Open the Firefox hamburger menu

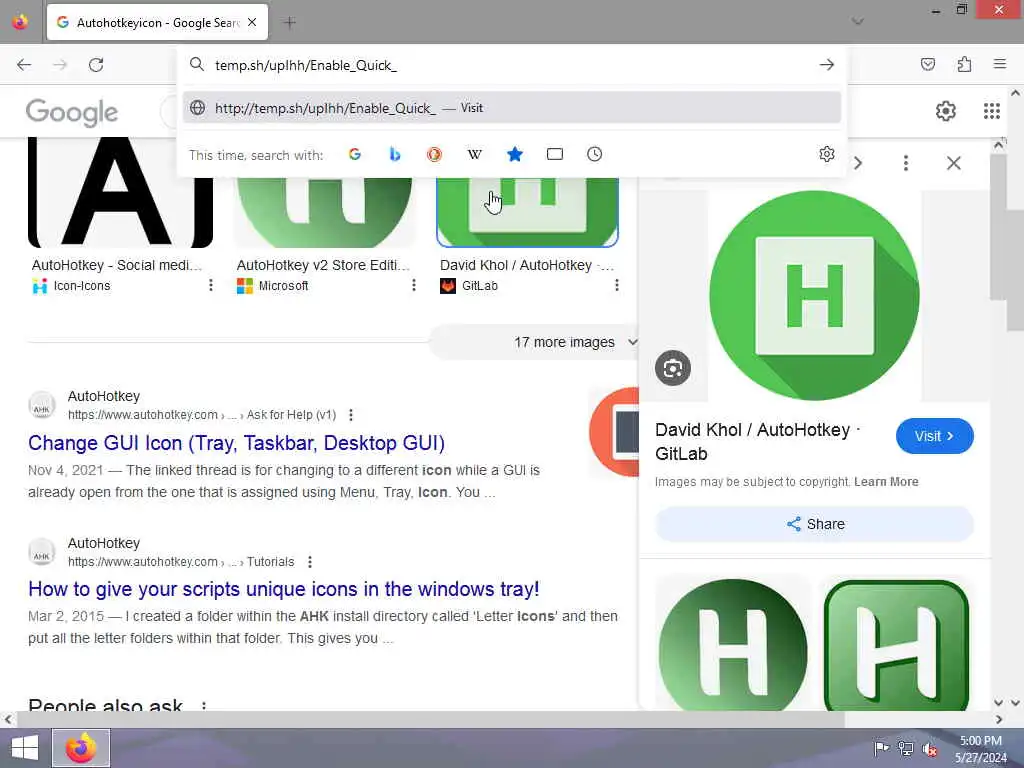click(x=1000, y=64)
